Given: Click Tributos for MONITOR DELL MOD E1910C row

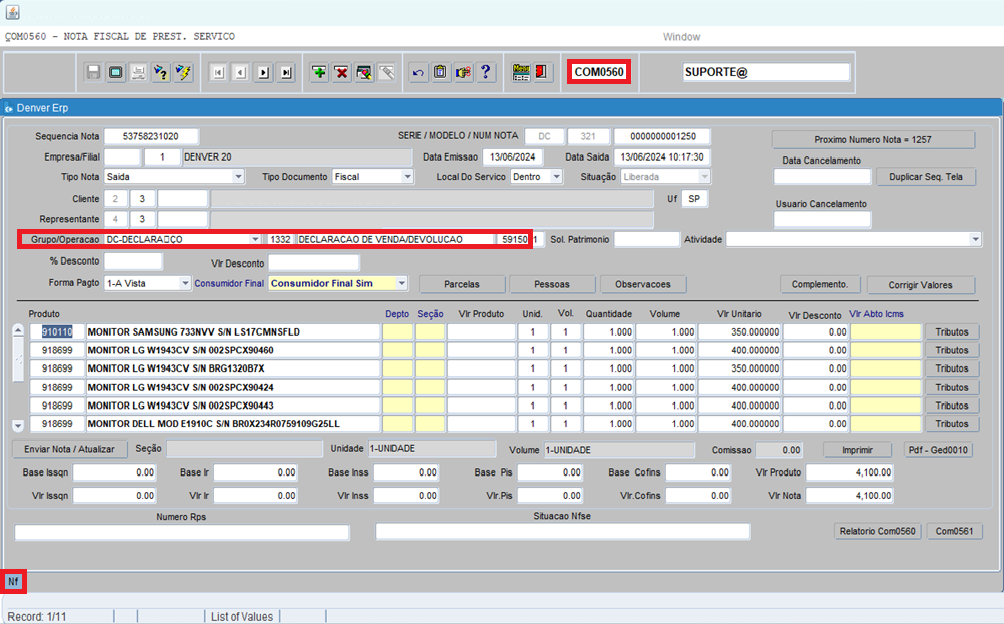Looking at the screenshot, I should click(951, 424).
